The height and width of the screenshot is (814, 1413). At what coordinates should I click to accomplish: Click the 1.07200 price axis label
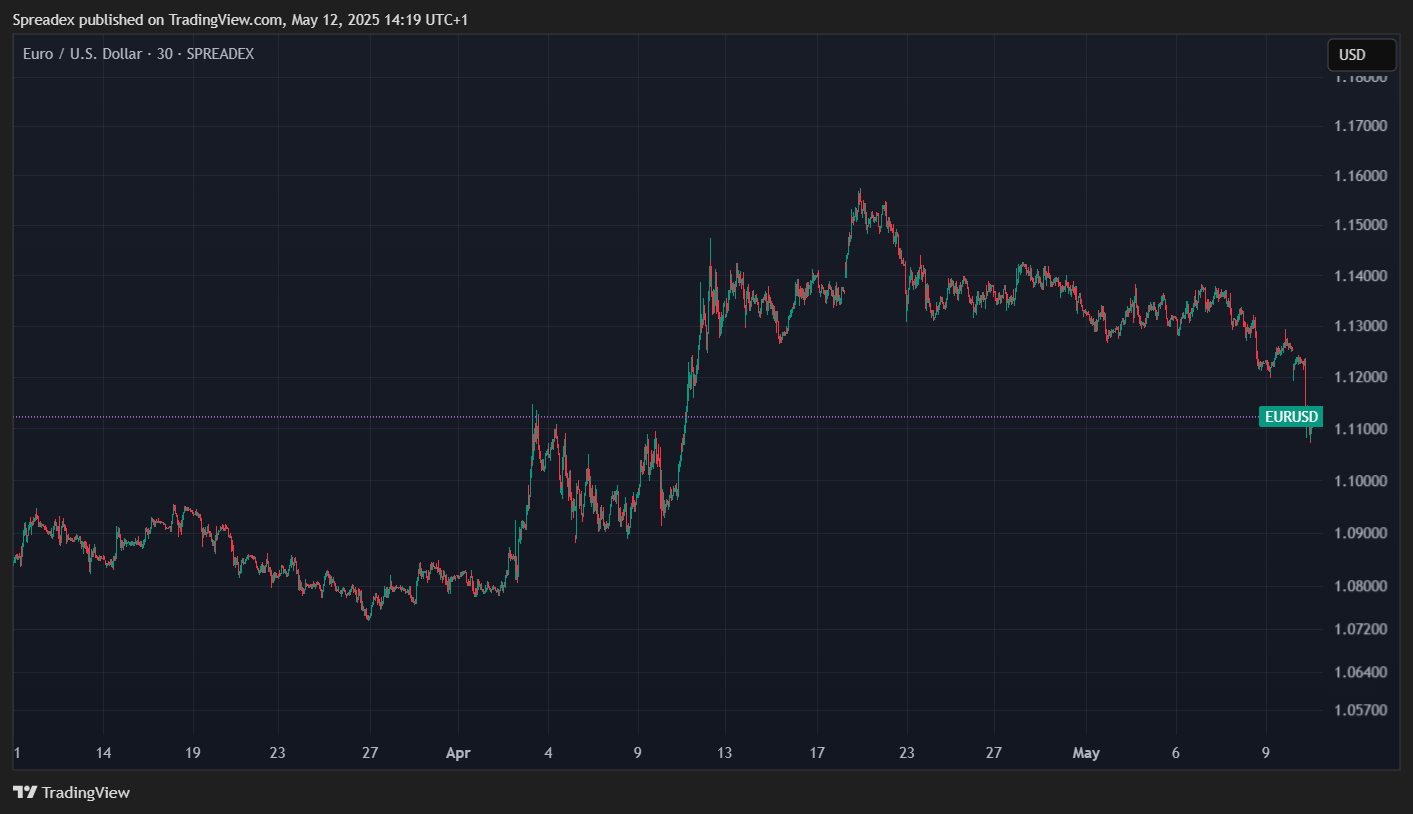tap(1360, 629)
